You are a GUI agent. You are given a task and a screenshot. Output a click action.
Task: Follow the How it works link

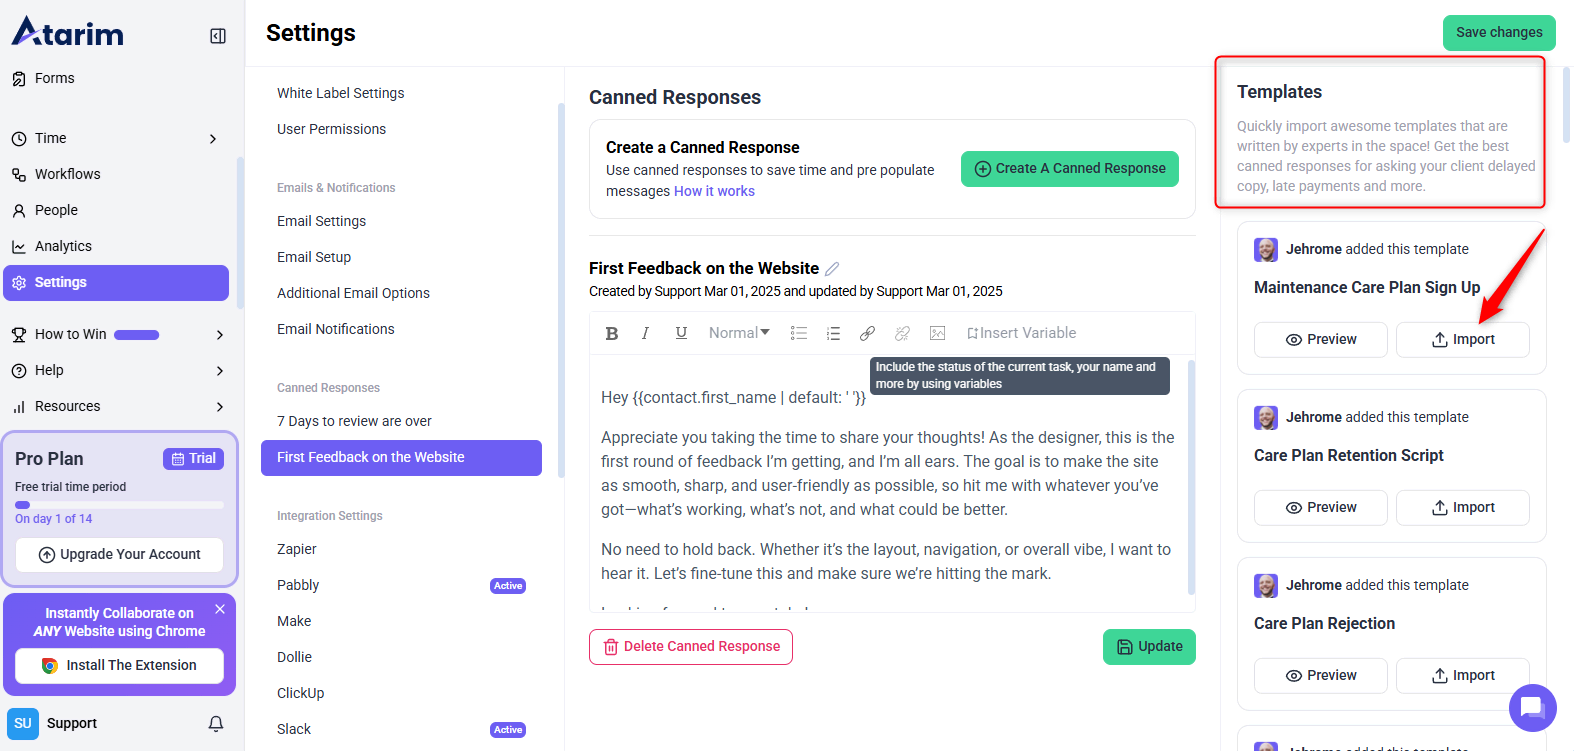(714, 191)
